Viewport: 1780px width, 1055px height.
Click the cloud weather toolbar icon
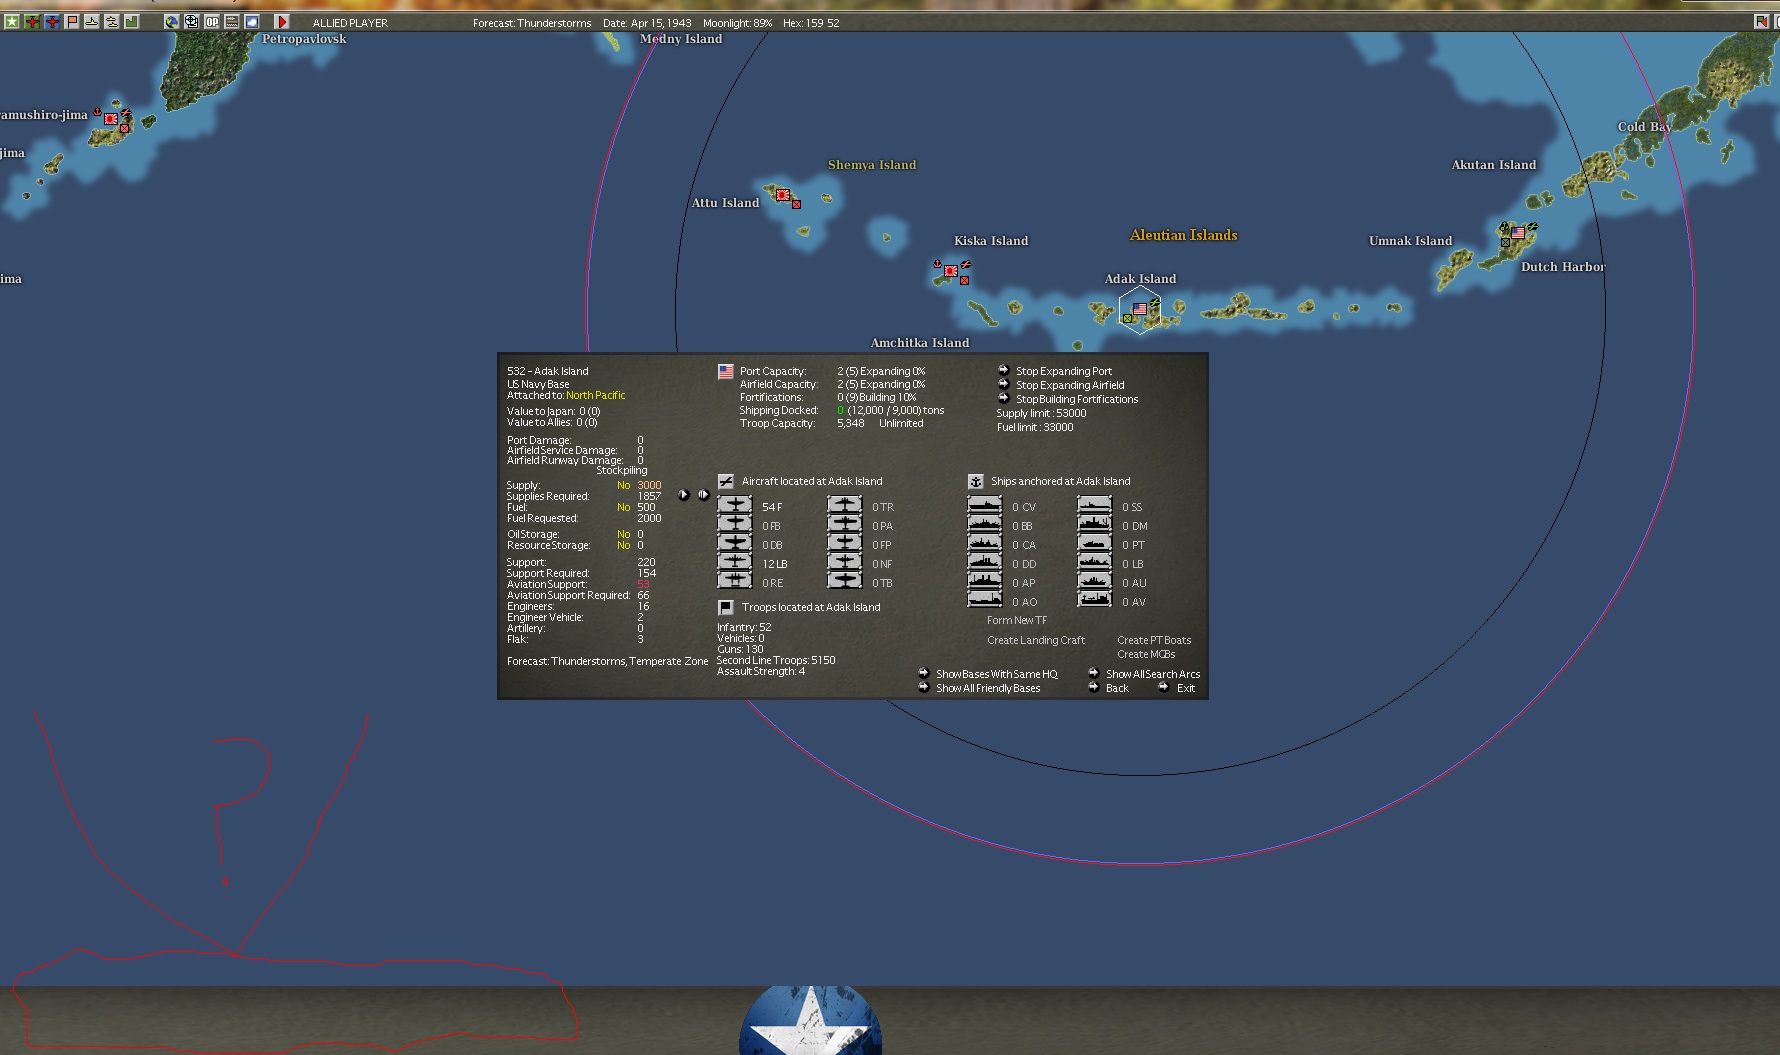(x=252, y=22)
